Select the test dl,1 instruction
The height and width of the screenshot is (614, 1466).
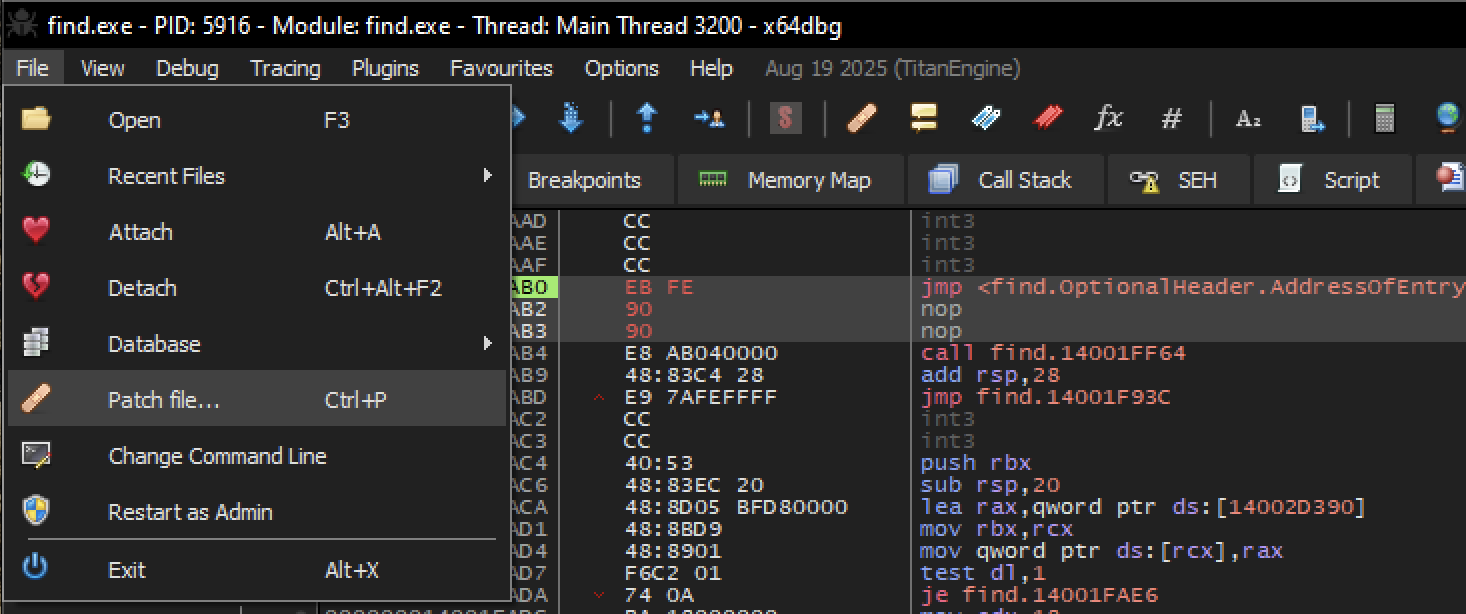pos(981,573)
